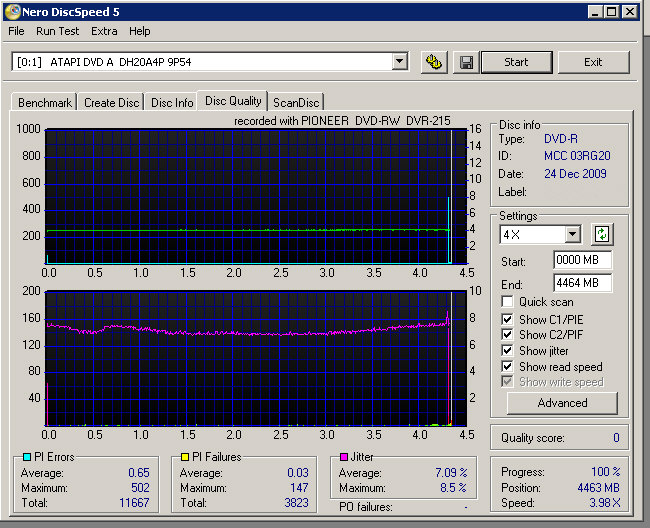Open the Help menu

pos(139,31)
